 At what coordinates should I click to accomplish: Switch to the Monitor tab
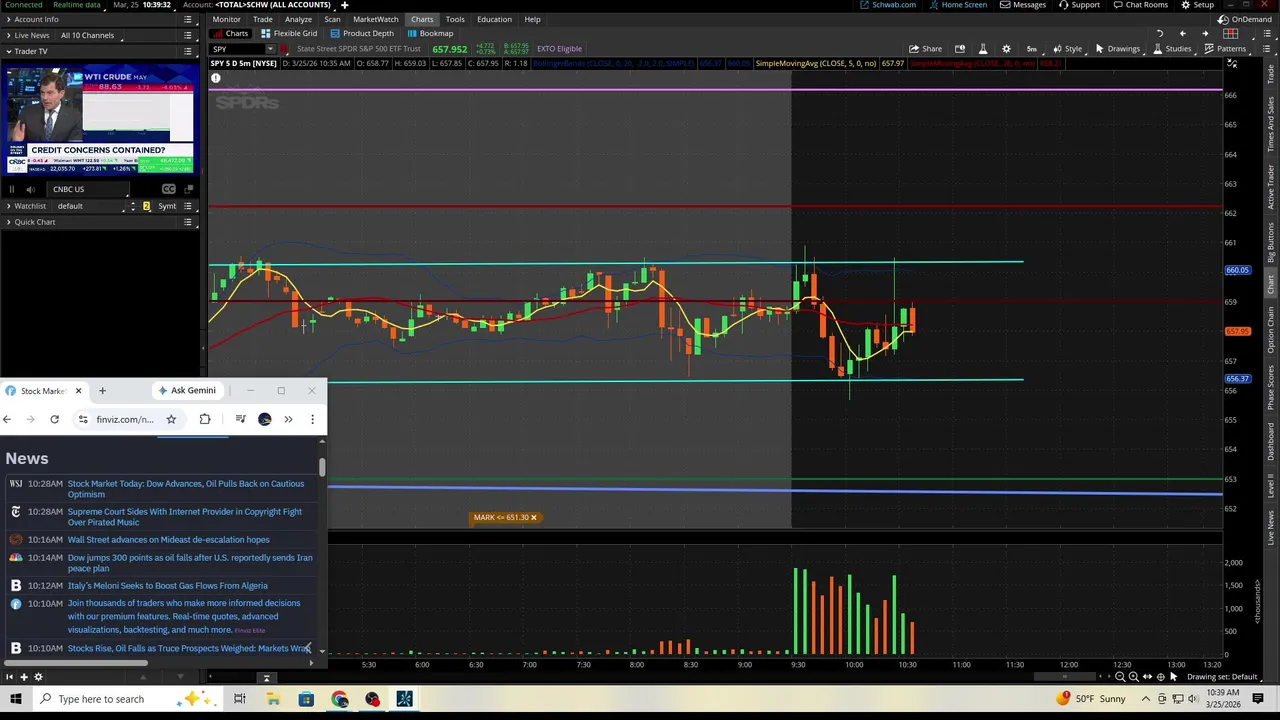pos(226,19)
